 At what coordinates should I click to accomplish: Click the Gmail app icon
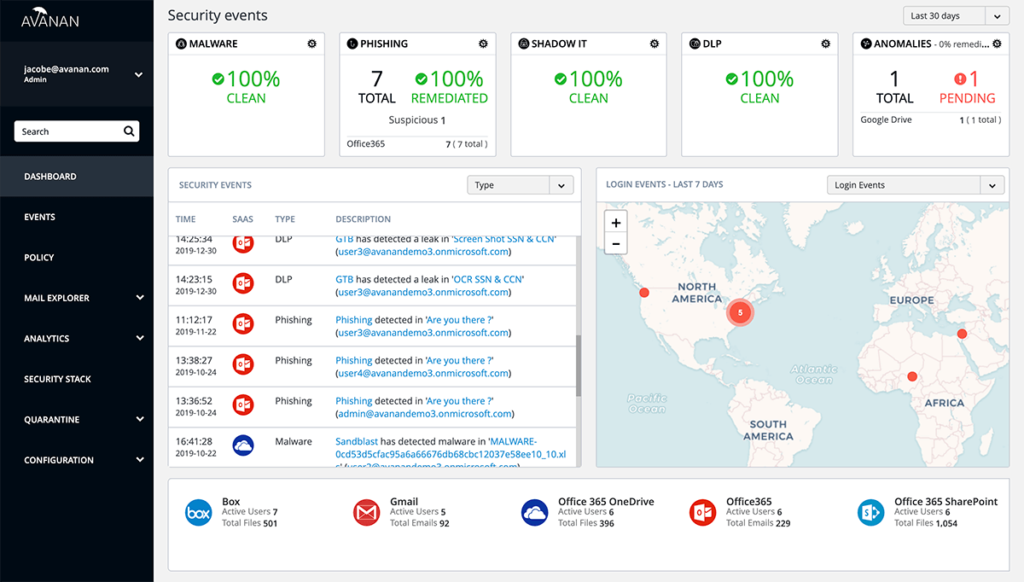pos(366,513)
